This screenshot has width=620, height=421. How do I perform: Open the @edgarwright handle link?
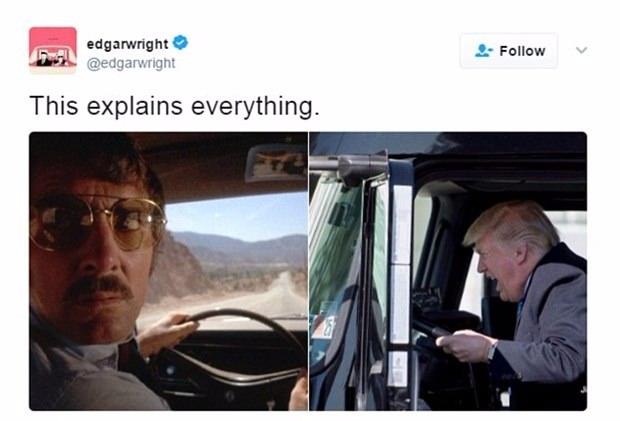[131, 63]
